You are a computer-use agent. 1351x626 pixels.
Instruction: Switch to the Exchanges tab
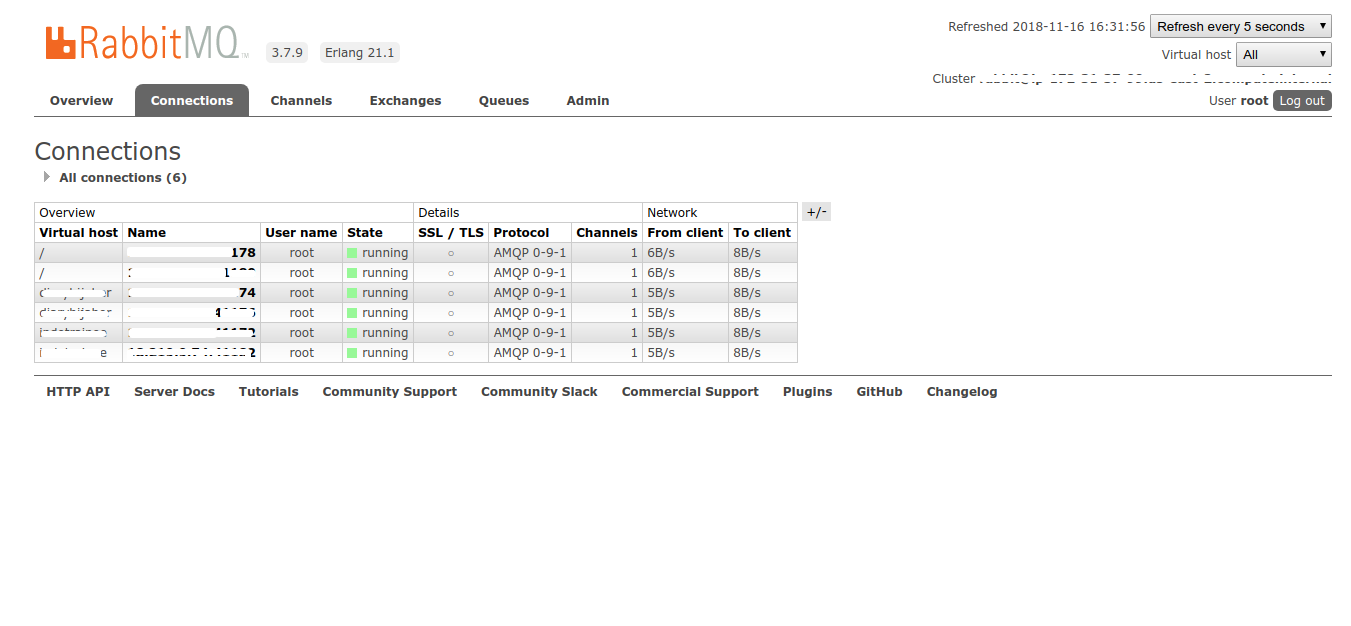pyautogui.click(x=405, y=100)
